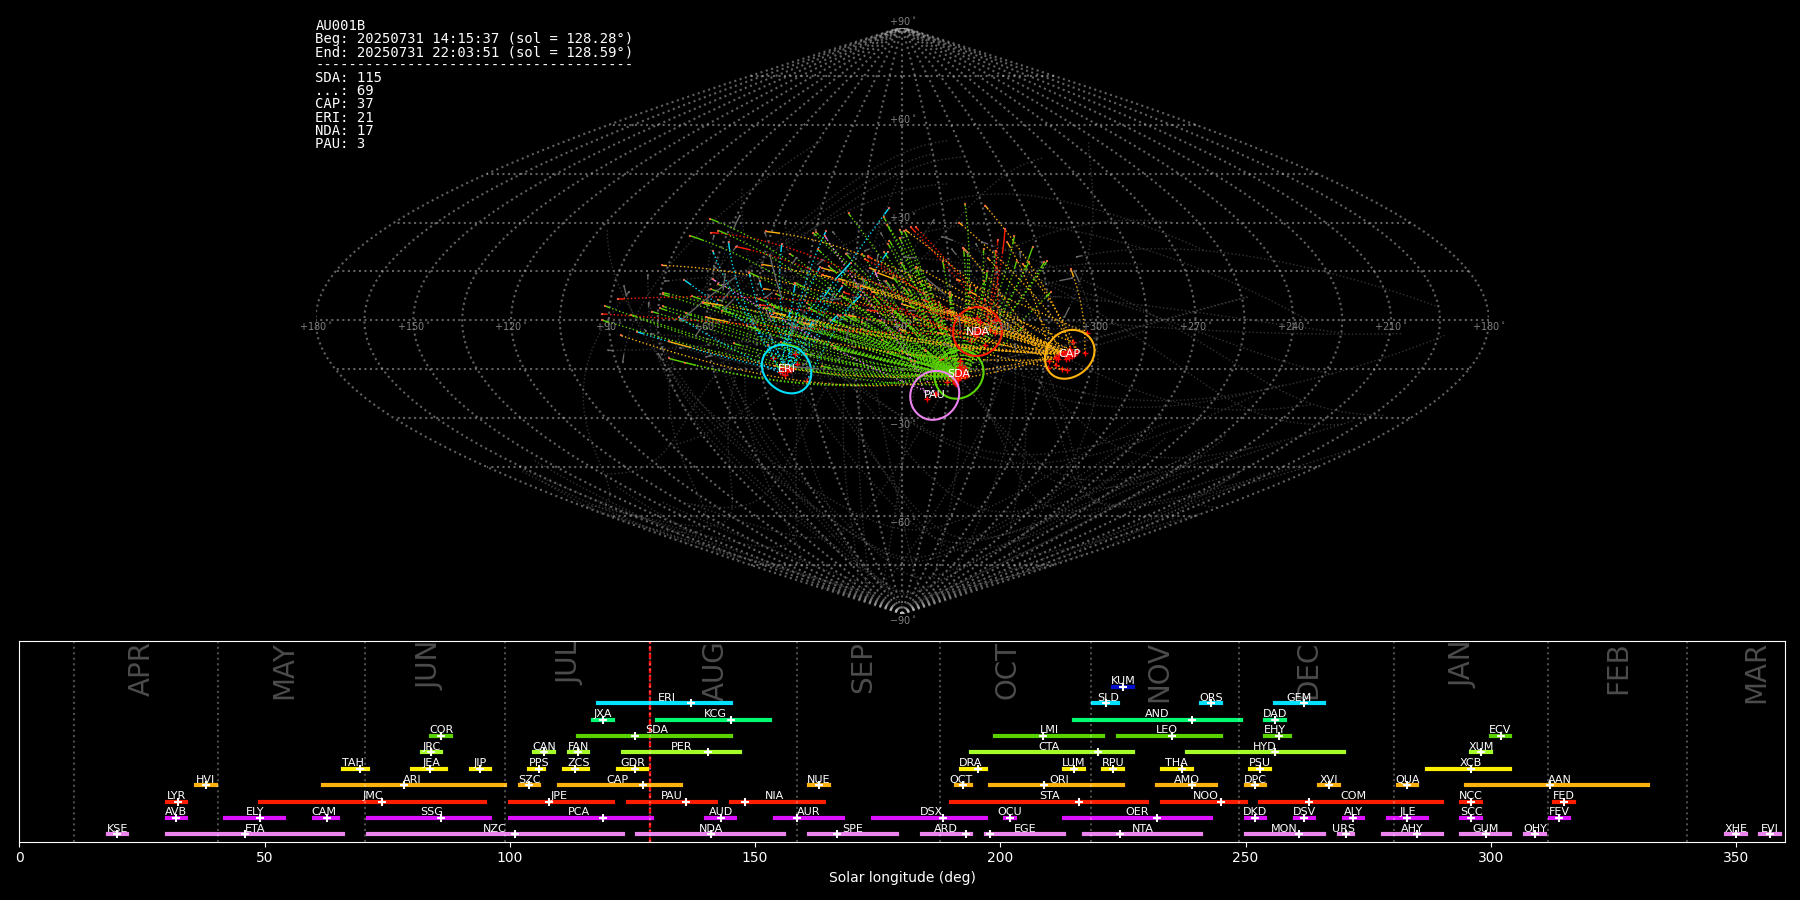Click the CTA shower bar in timeline
This screenshot has height=900, width=1800.
point(1052,752)
